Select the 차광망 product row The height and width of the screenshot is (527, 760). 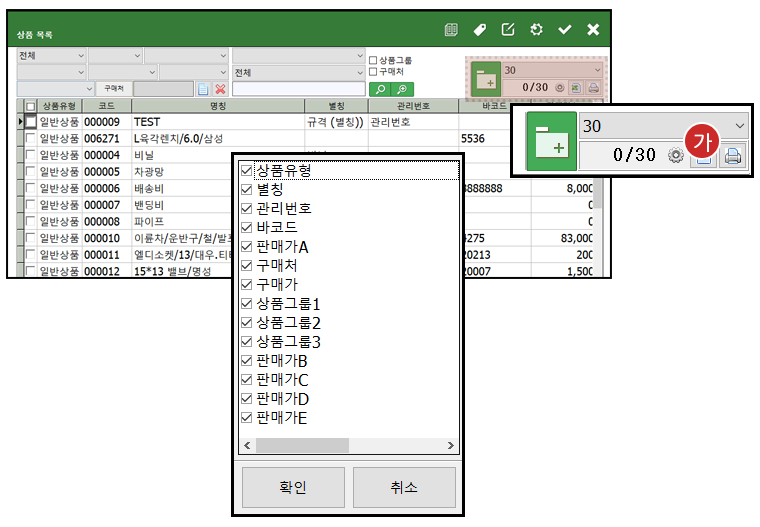click(x=149, y=172)
